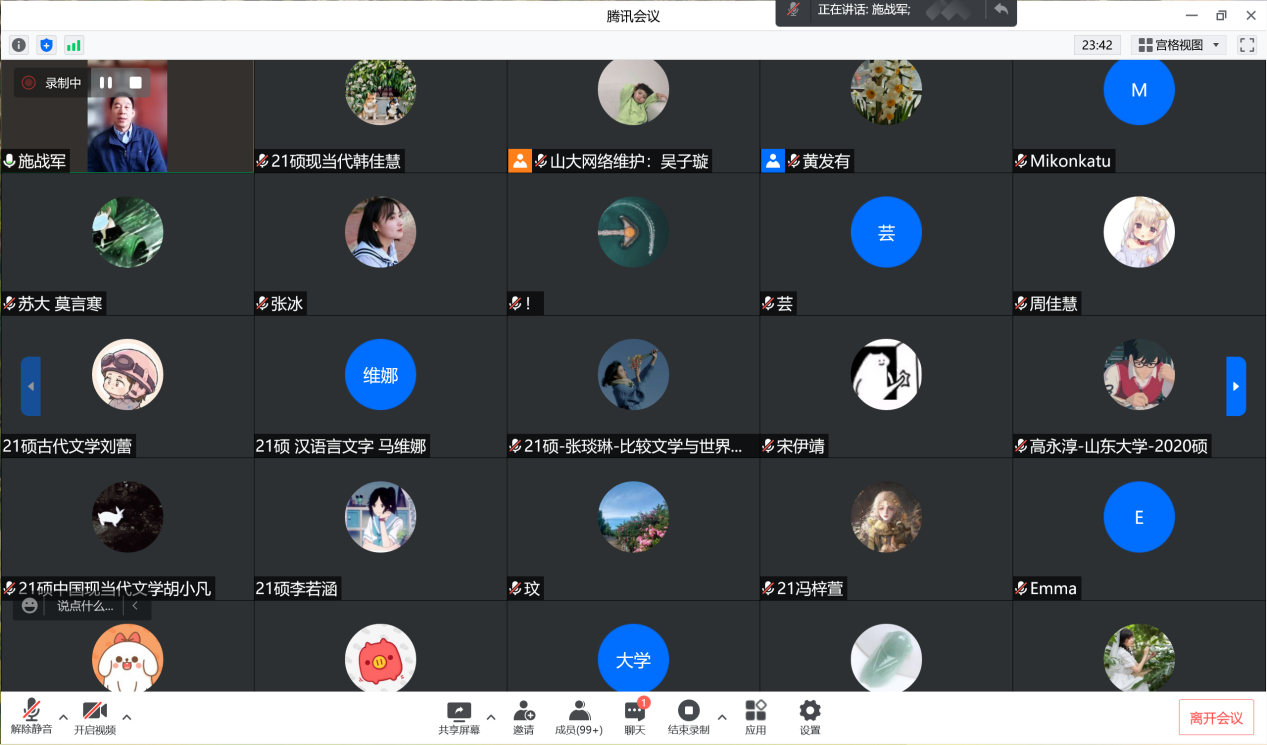Open the 邀请 invite icon
1267x745 pixels.
tap(523, 717)
